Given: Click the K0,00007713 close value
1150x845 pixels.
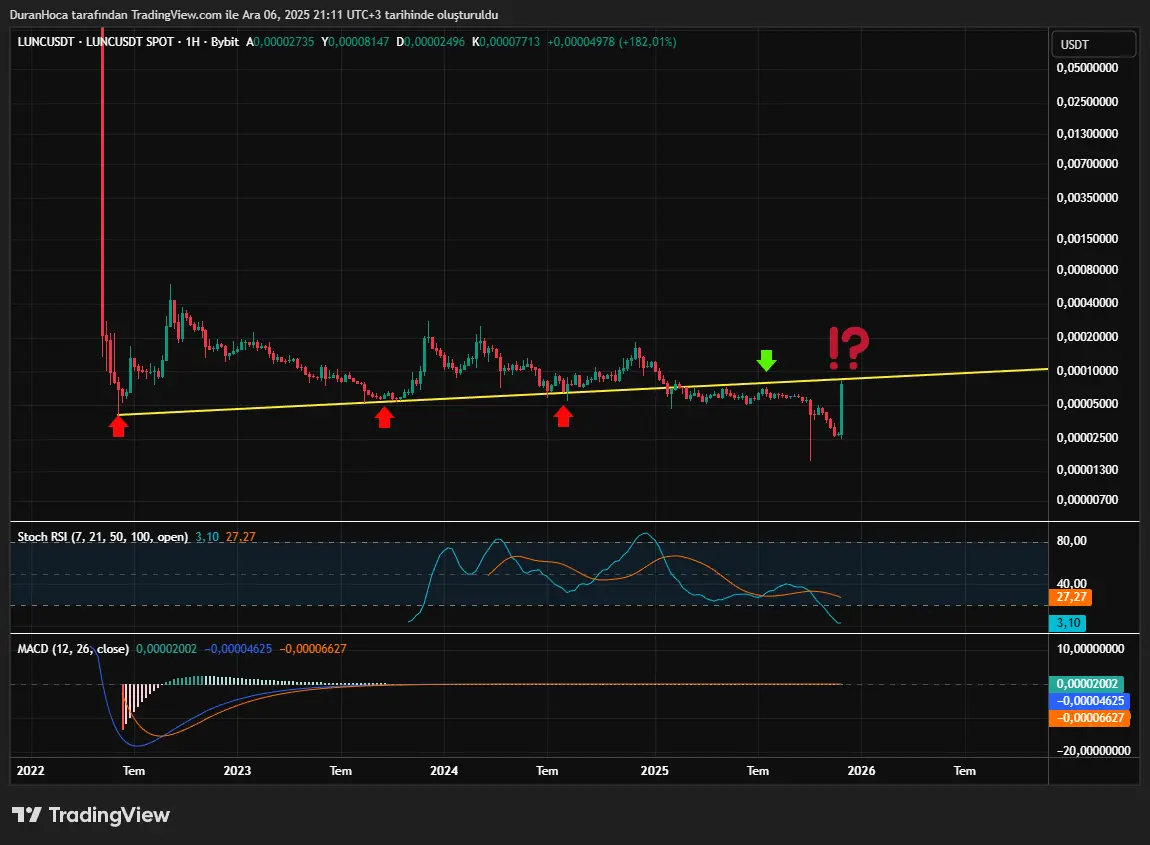Looking at the screenshot, I should [x=505, y=42].
